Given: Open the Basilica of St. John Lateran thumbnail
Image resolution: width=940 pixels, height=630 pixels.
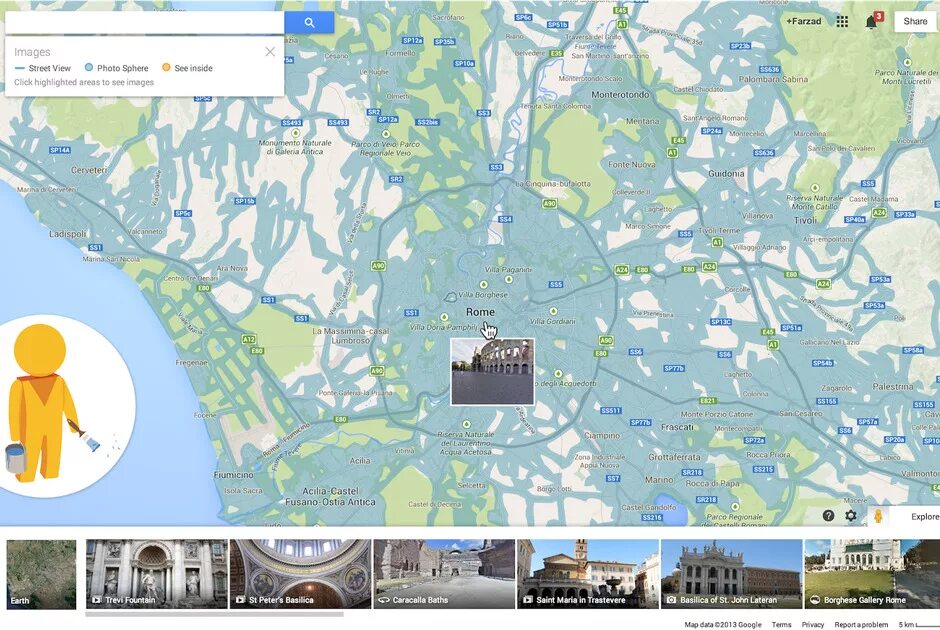Looking at the screenshot, I should 732,574.
